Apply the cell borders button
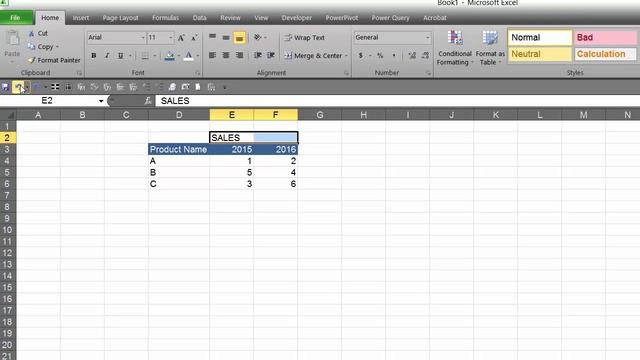 145,56
